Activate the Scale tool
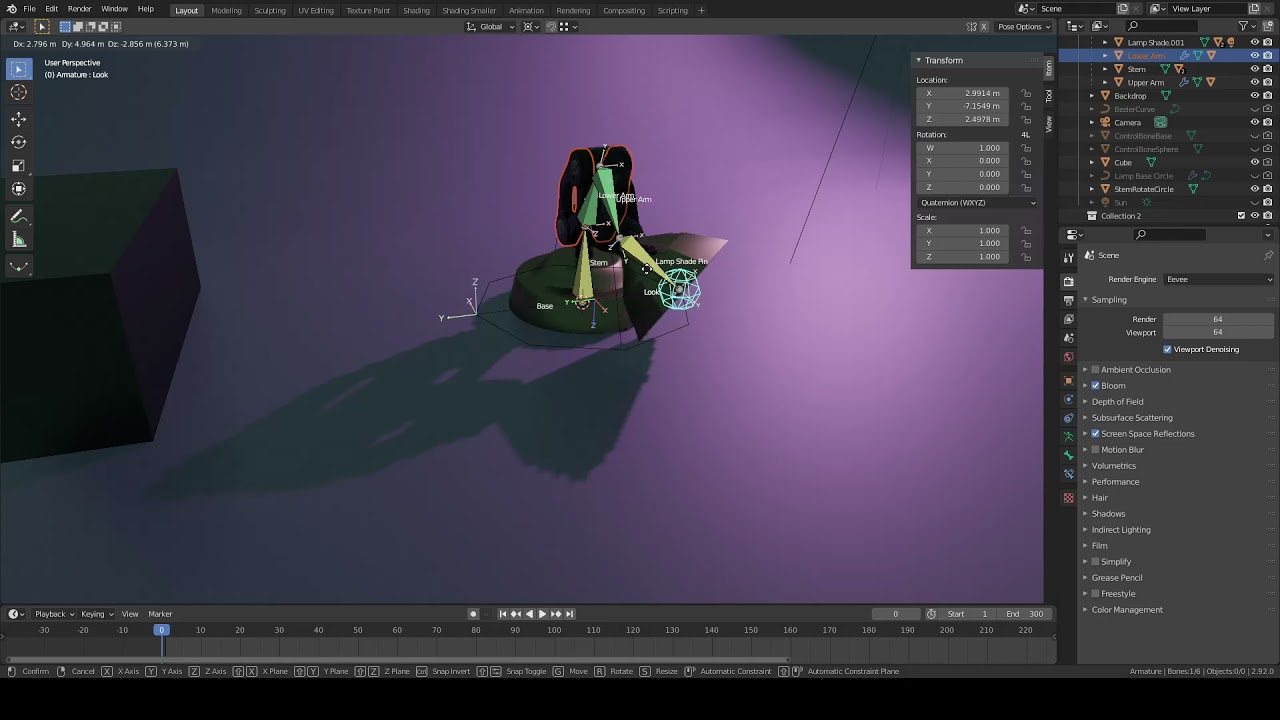Image resolution: width=1280 pixels, height=720 pixels. click(18, 166)
